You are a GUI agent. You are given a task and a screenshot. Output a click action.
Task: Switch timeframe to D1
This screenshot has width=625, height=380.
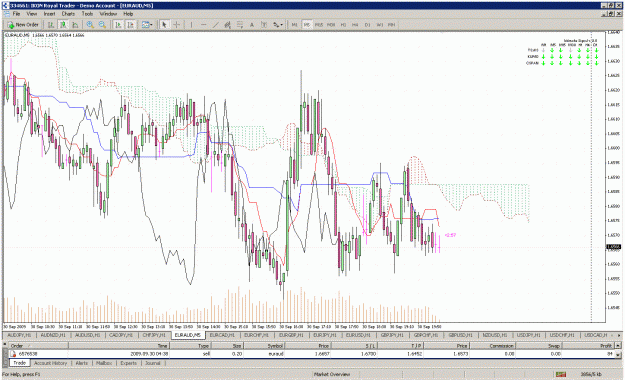click(x=368, y=25)
